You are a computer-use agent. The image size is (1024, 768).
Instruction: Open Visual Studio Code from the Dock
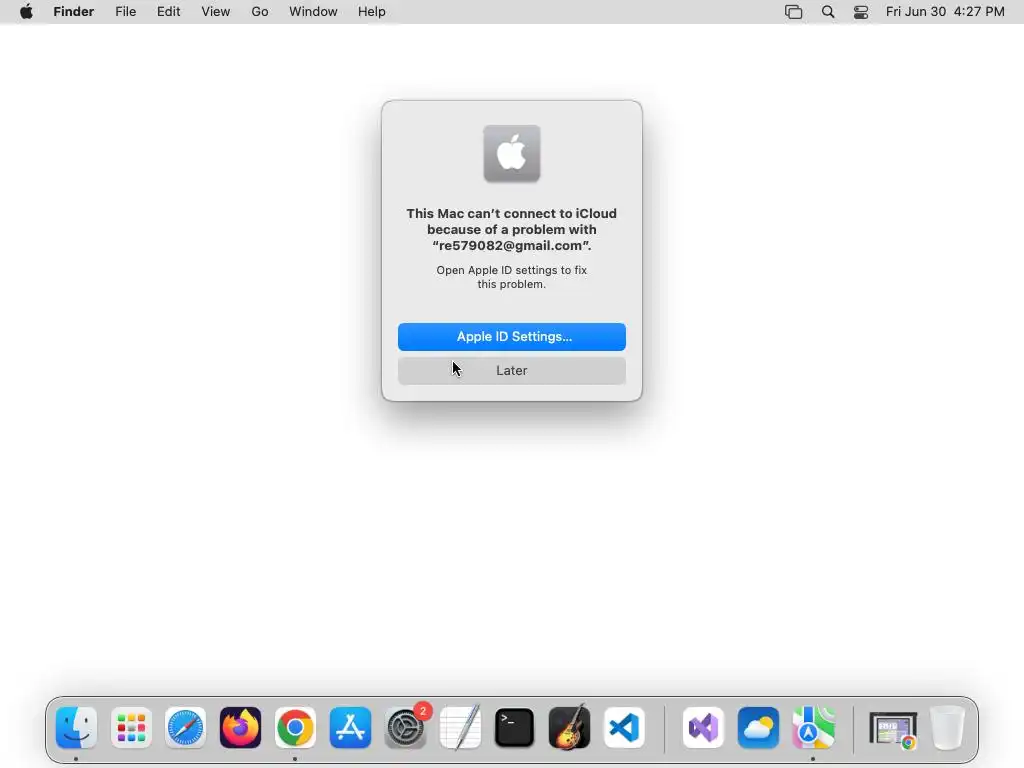624,728
